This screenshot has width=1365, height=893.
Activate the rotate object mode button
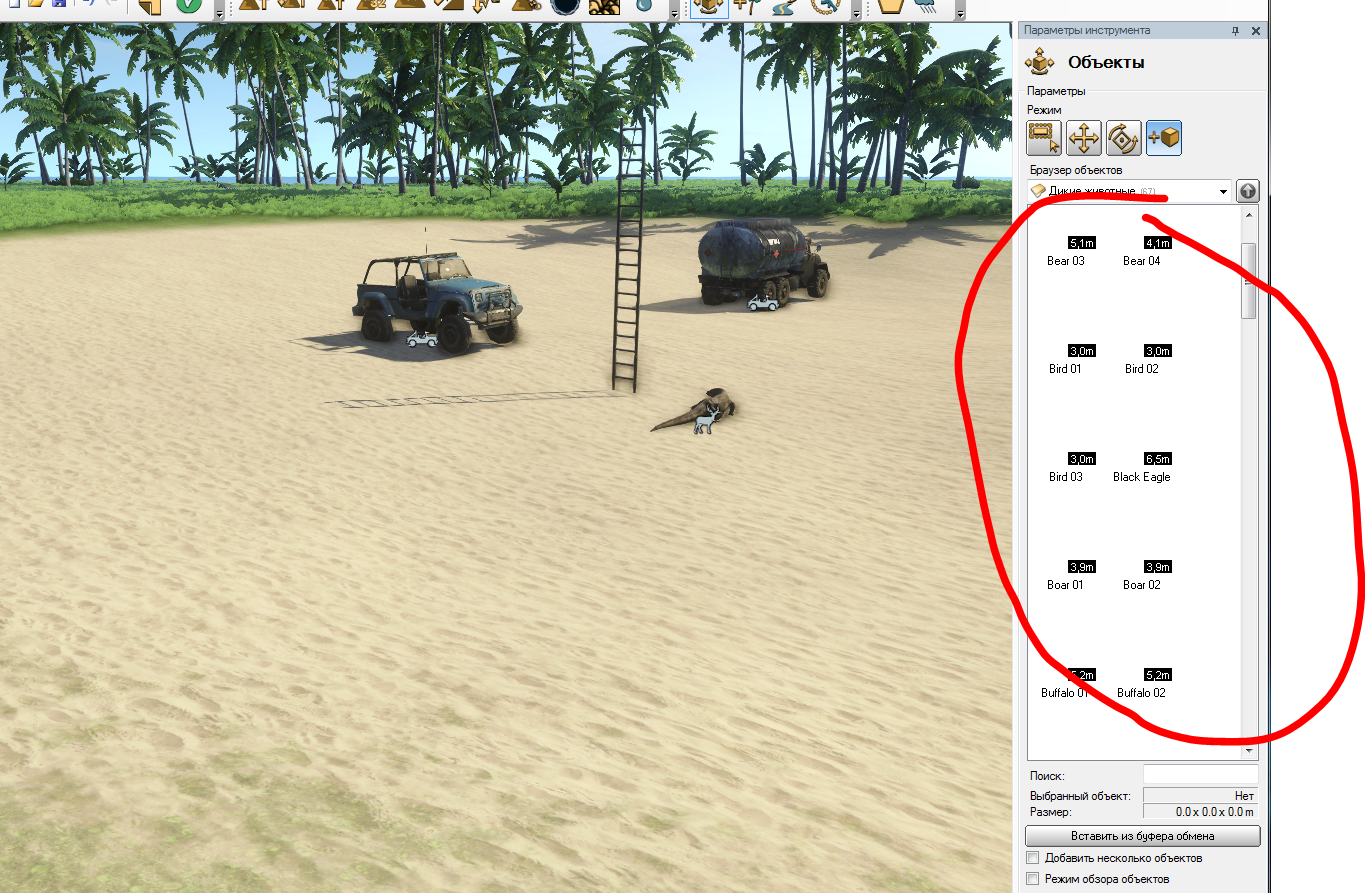(1124, 137)
